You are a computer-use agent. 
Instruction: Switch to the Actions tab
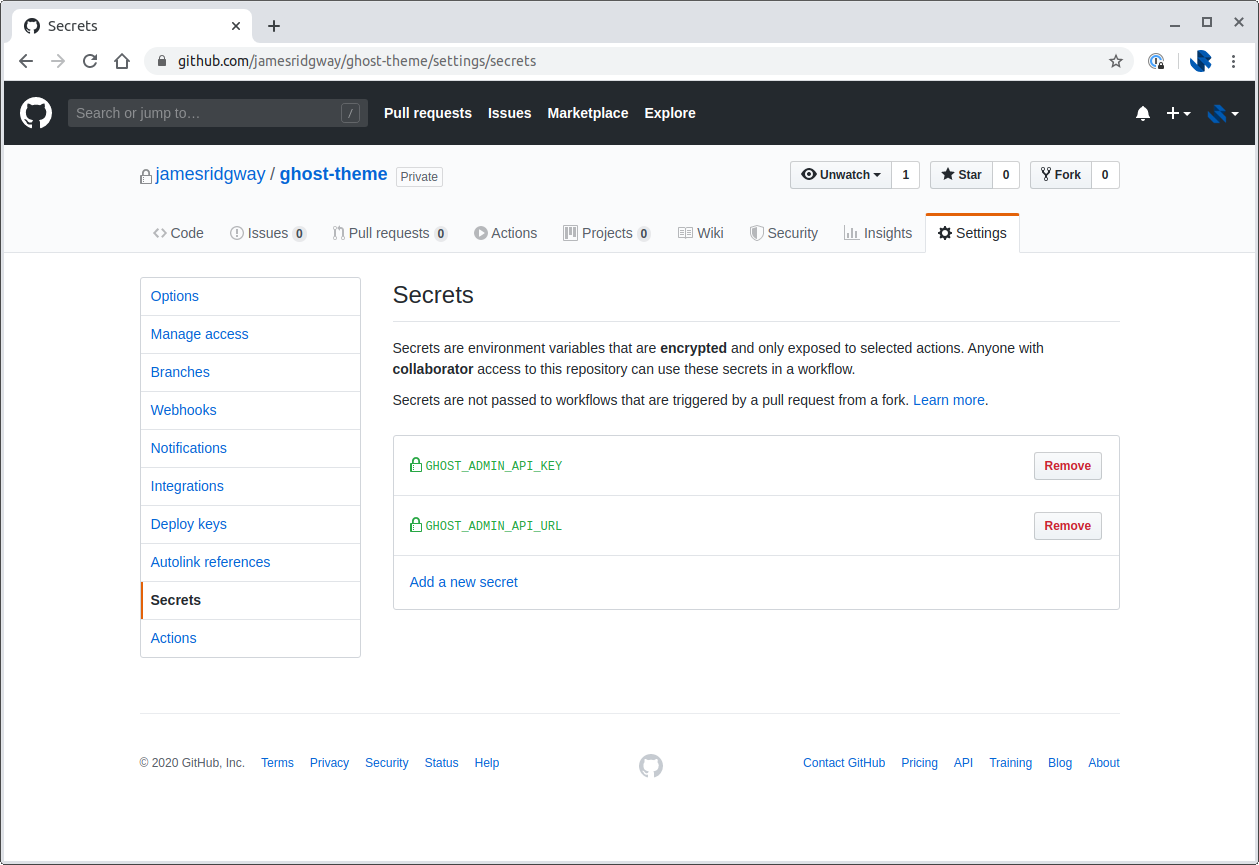pos(506,233)
